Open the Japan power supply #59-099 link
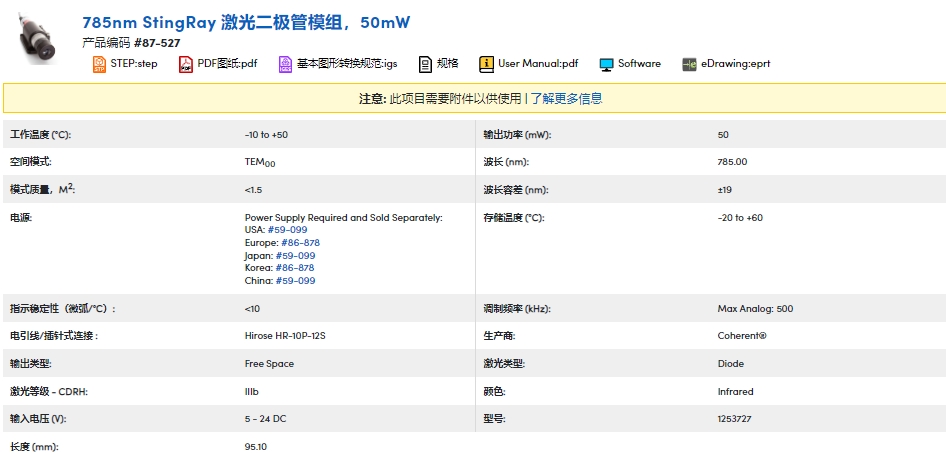 (296, 256)
